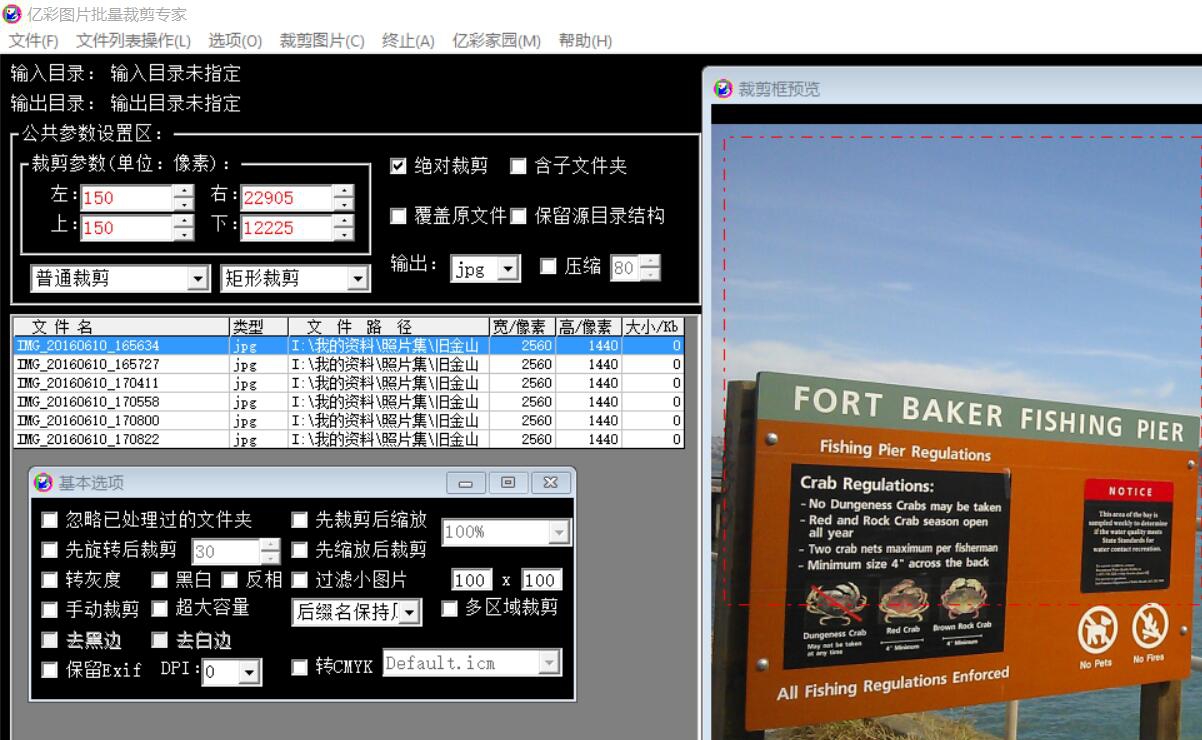Enable 手动裁剪 mode
Screen dimensions: 1202x740
(50, 609)
